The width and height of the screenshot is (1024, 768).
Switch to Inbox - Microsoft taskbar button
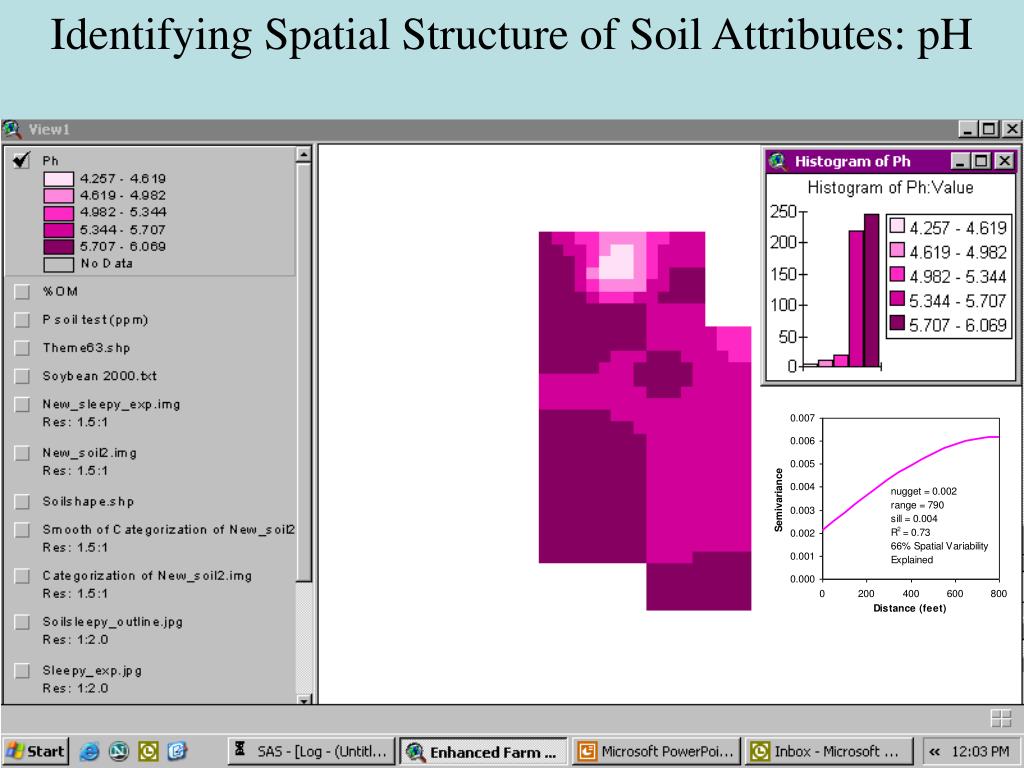pos(829,752)
